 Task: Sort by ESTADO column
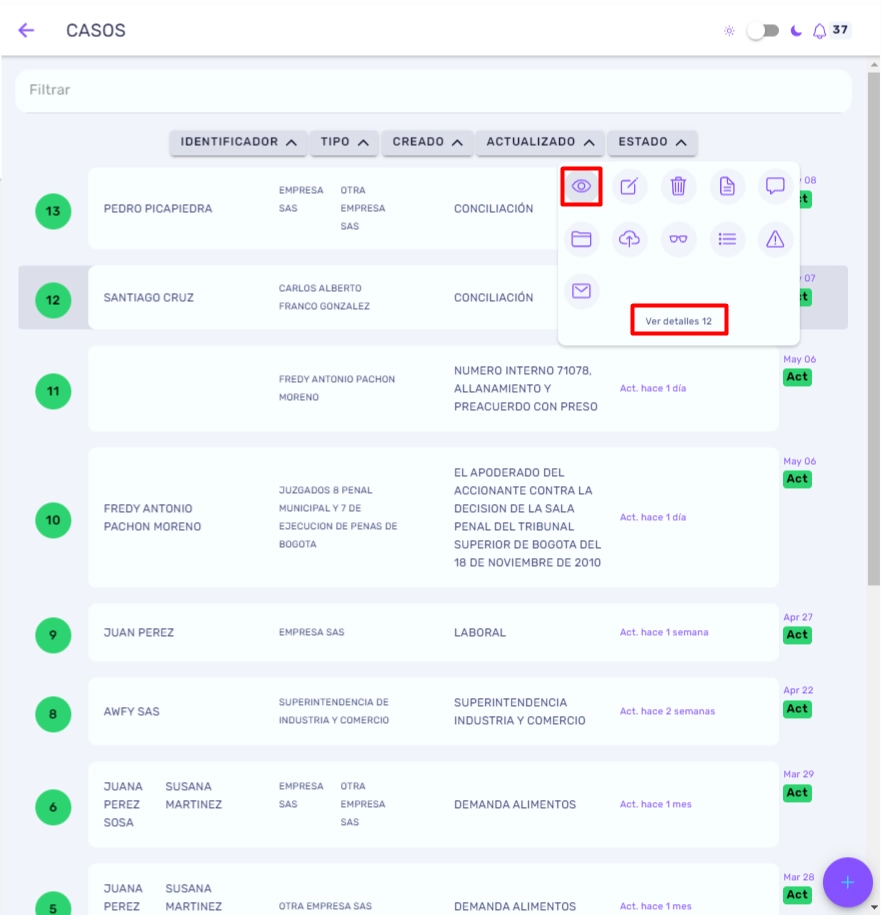click(x=652, y=142)
